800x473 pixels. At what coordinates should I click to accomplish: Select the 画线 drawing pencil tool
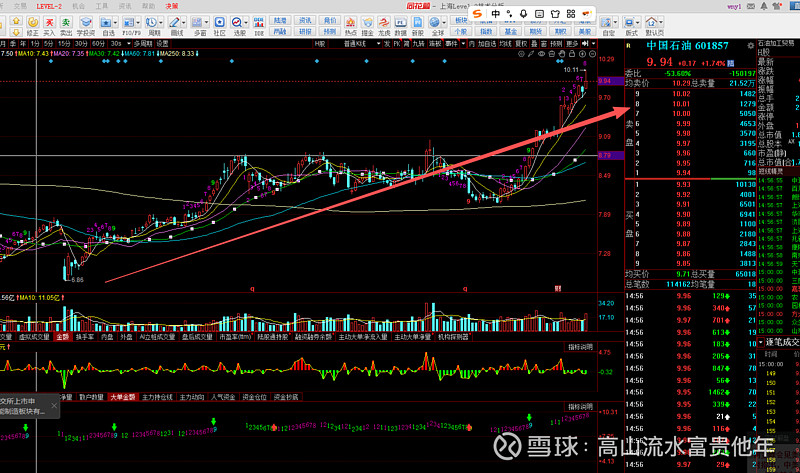174,22
